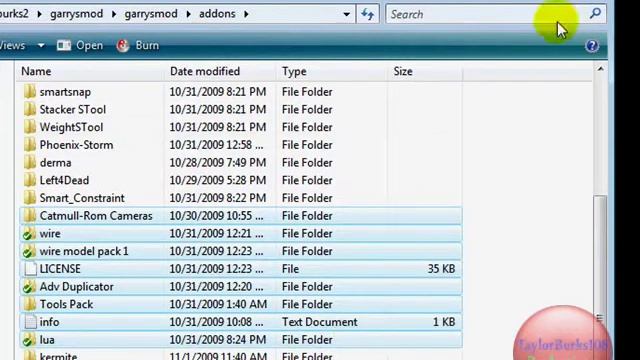Sort by the Size column header
The height and width of the screenshot is (360, 640).
424,71
